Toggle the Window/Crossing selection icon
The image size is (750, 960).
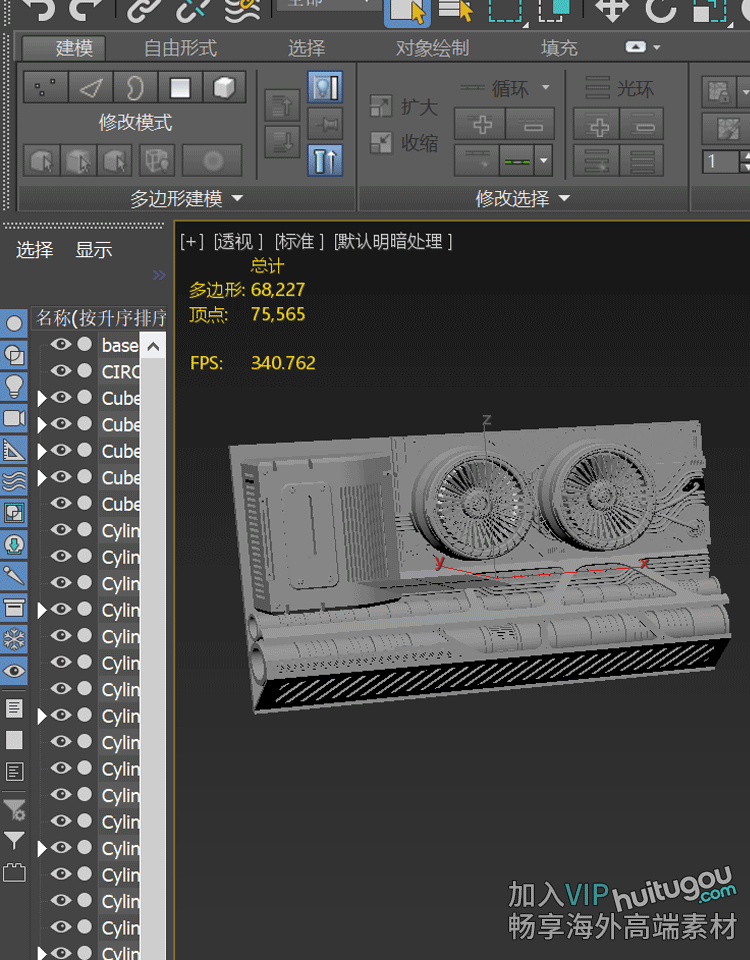click(x=554, y=11)
